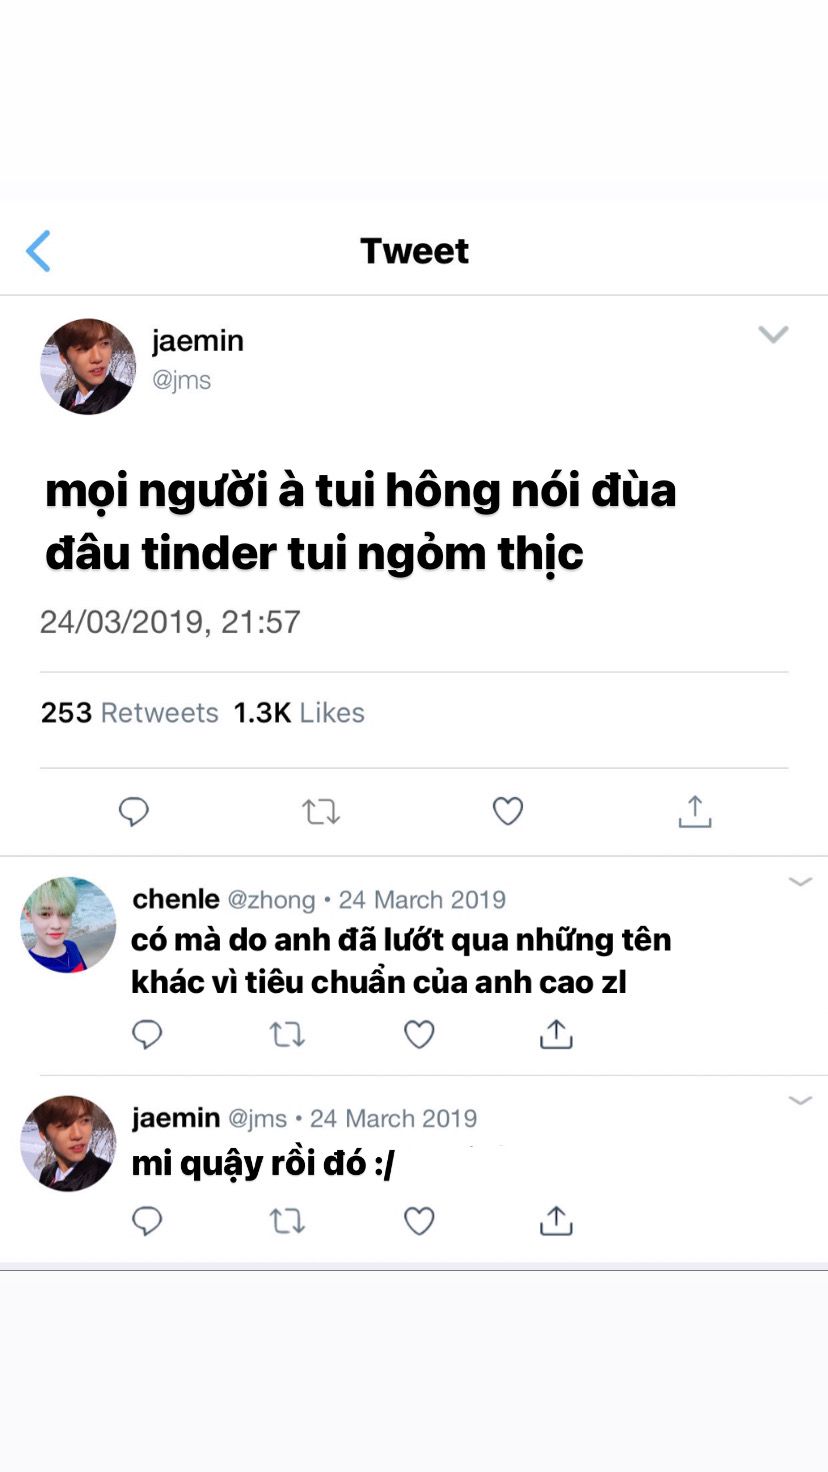This screenshot has height=1472, width=828.
Task: Open jaemin's avatar on main tweet
Action: [88, 367]
